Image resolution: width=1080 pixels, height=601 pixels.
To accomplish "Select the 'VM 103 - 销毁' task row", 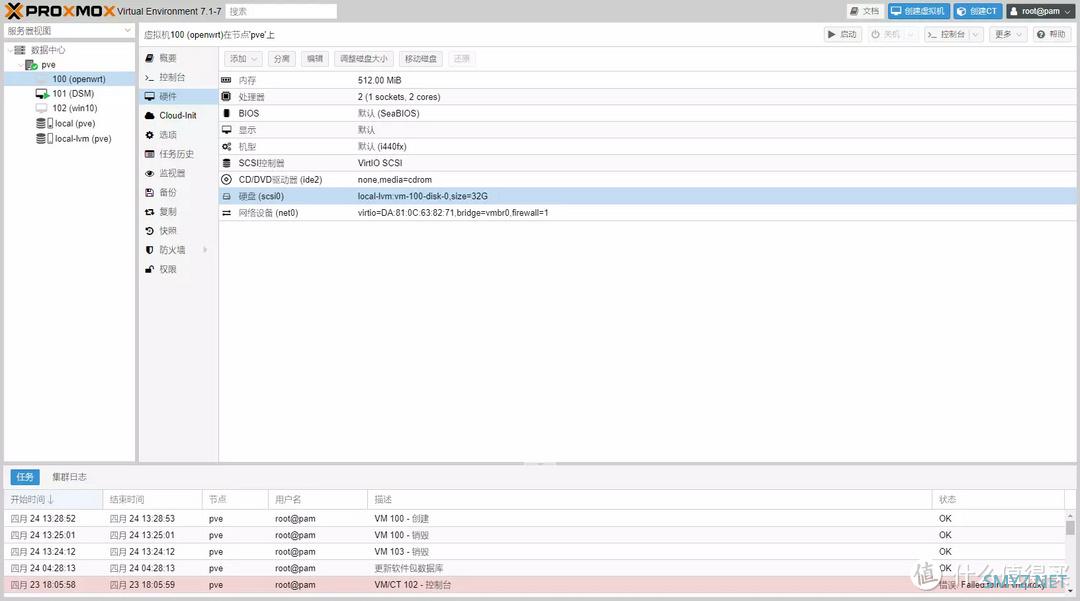I will click(x=535, y=551).
